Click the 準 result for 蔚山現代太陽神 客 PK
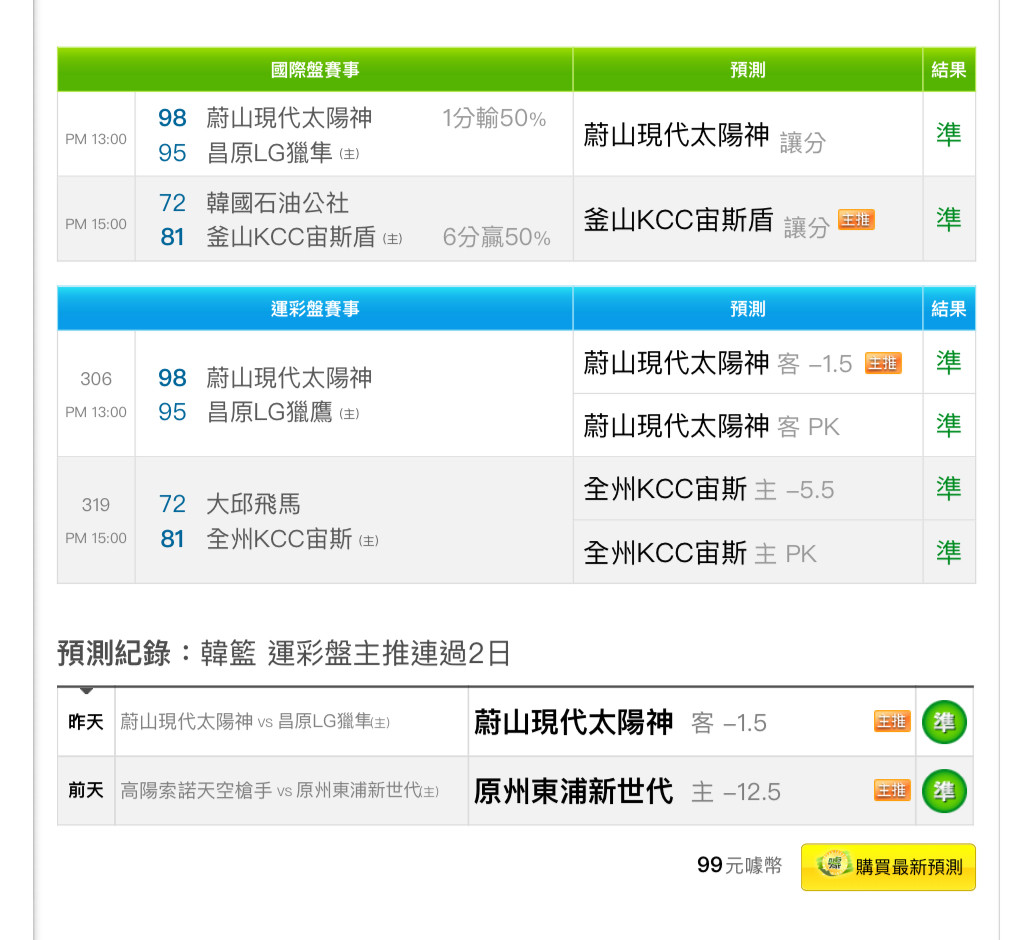The width and height of the screenshot is (1012, 940). (x=949, y=425)
